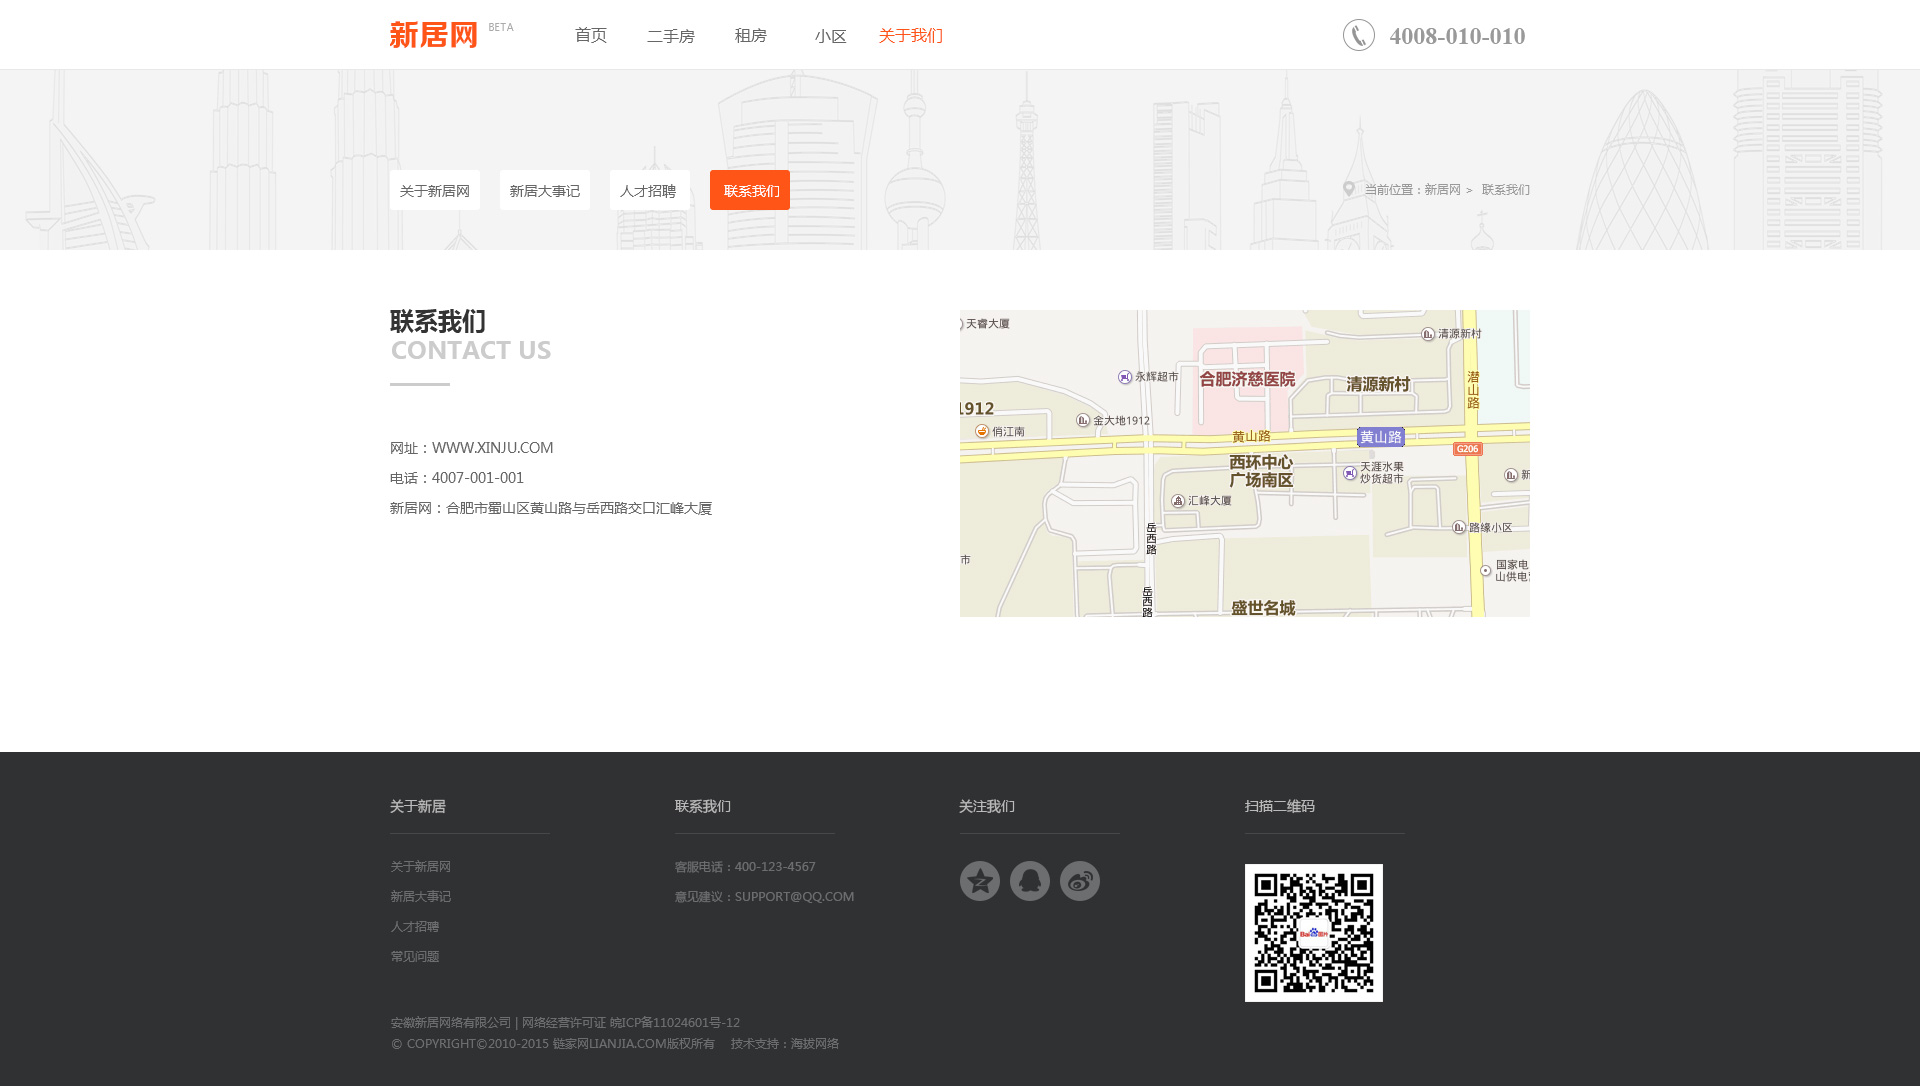The width and height of the screenshot is (1920, 1087).
Task: Open 常见问题 in the footer
Action: 414,956
